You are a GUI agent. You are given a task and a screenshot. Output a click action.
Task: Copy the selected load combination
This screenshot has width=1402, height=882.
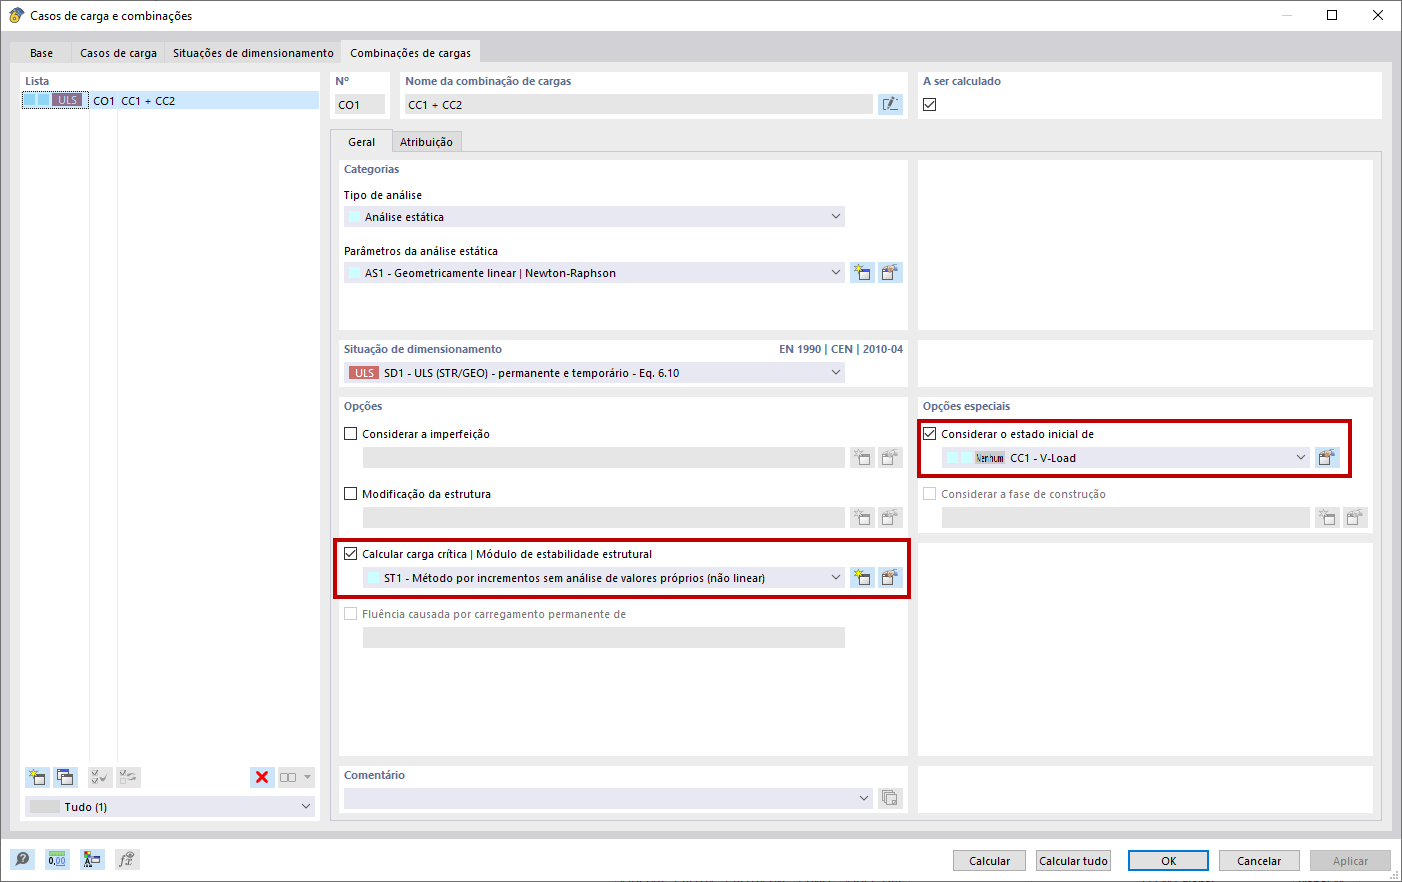[x=64, y=777]
